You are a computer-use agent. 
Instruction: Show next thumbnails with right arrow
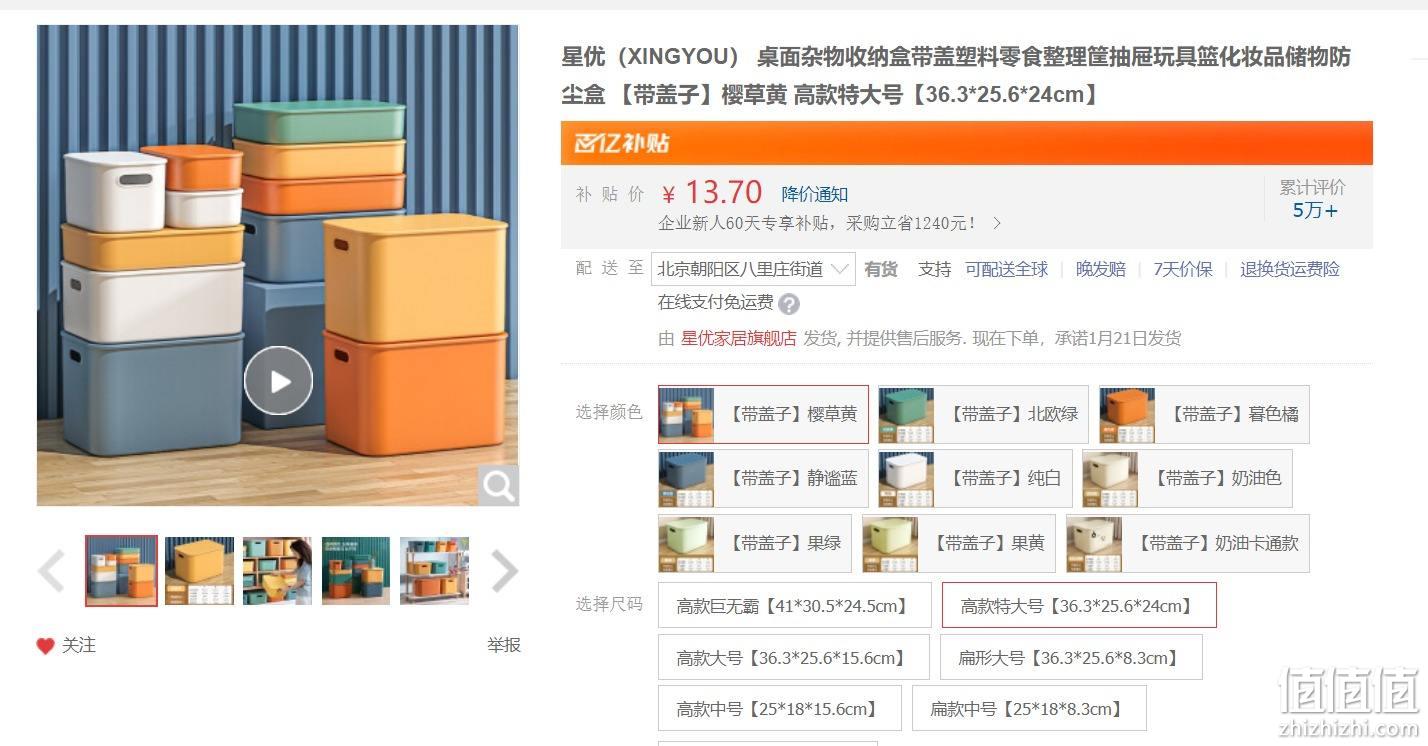tap(504, 571)
